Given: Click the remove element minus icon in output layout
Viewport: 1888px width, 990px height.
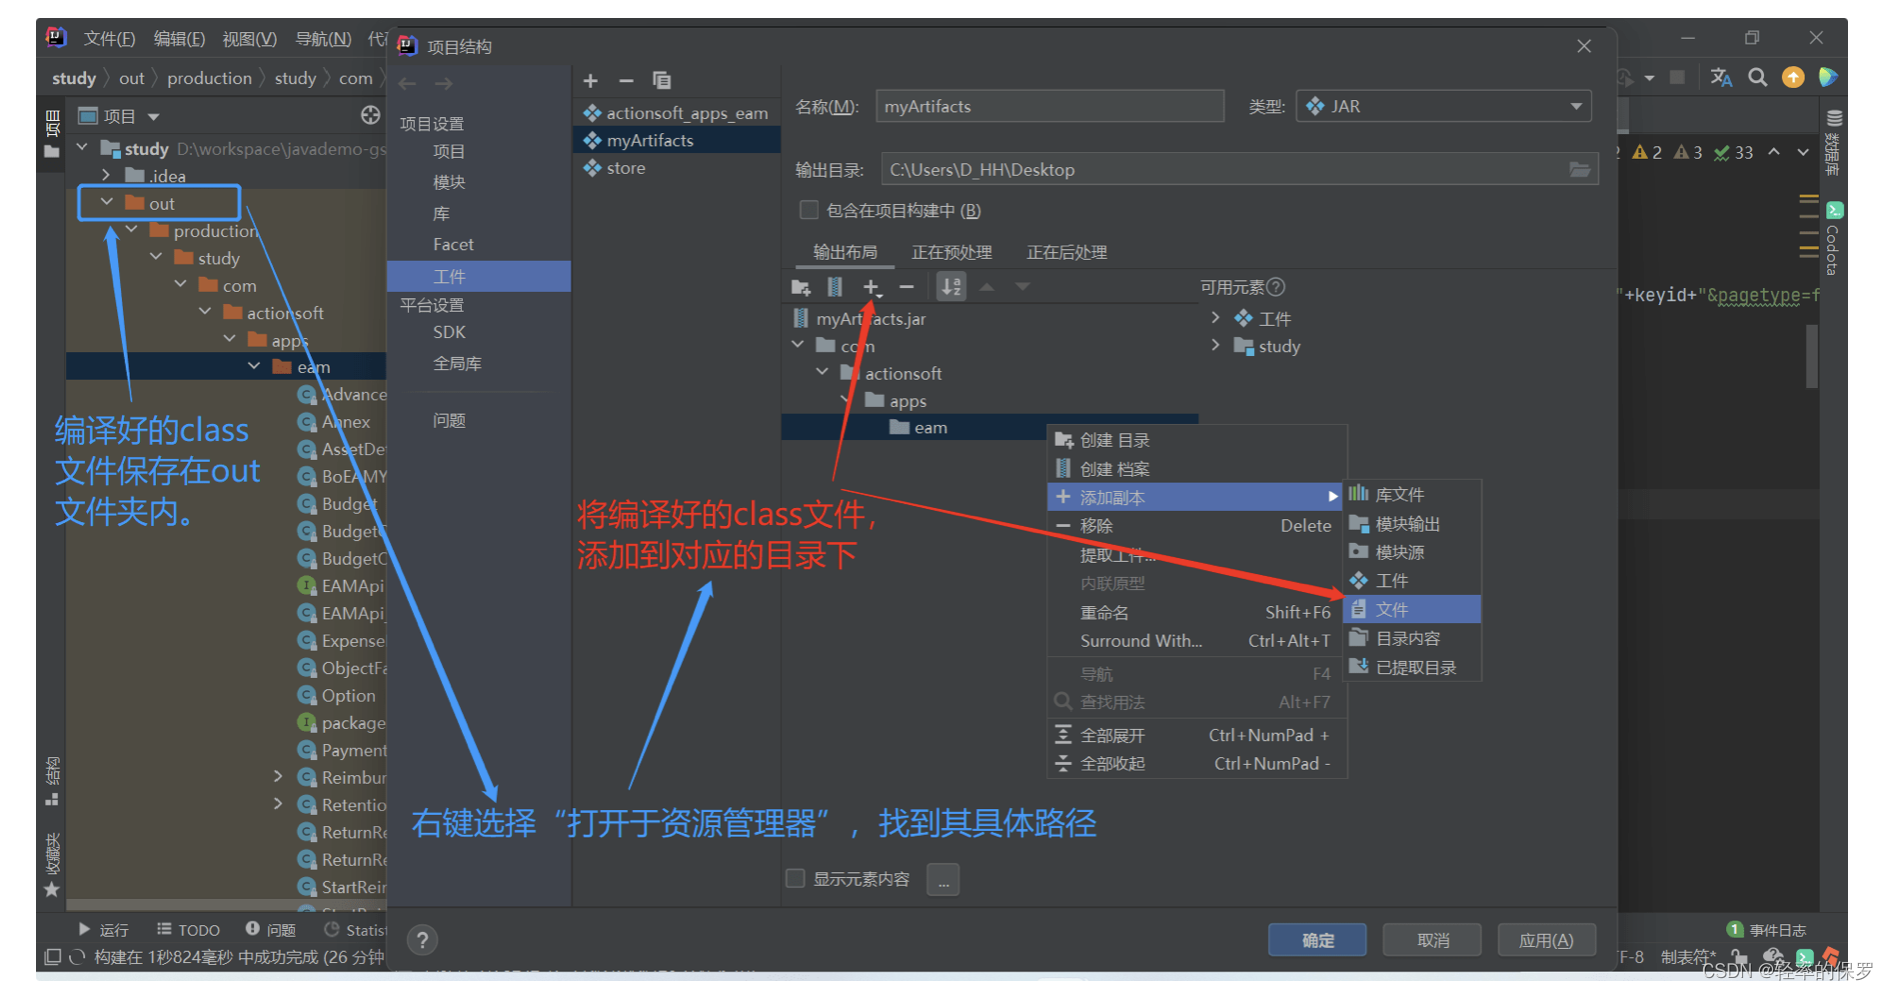Looking at the screenshot, I should tap(906, 288).
